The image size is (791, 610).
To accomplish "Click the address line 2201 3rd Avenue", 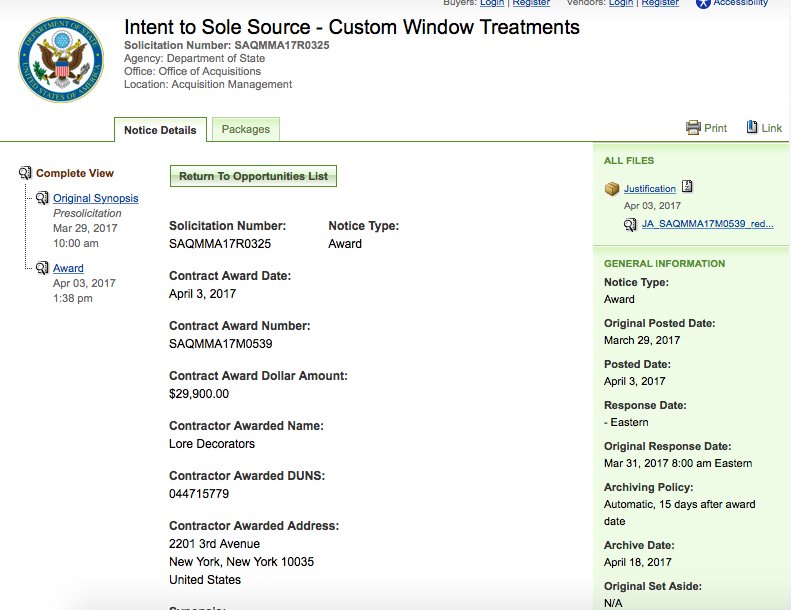I will [x=214, y=543].
